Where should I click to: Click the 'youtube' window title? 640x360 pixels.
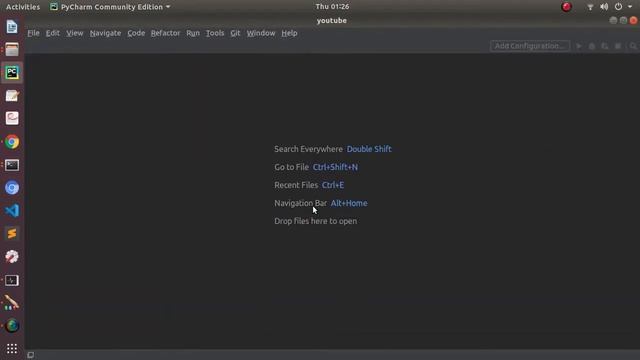coord(331,20)
